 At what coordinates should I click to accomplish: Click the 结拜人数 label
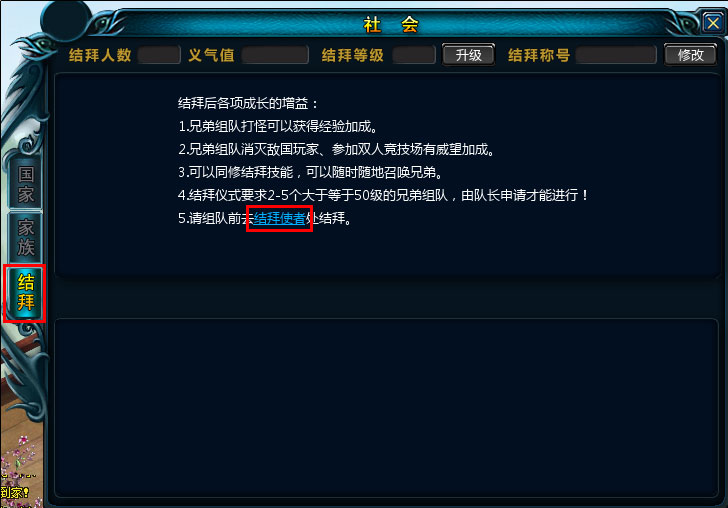pyautogui.click(x=100, y=55)
